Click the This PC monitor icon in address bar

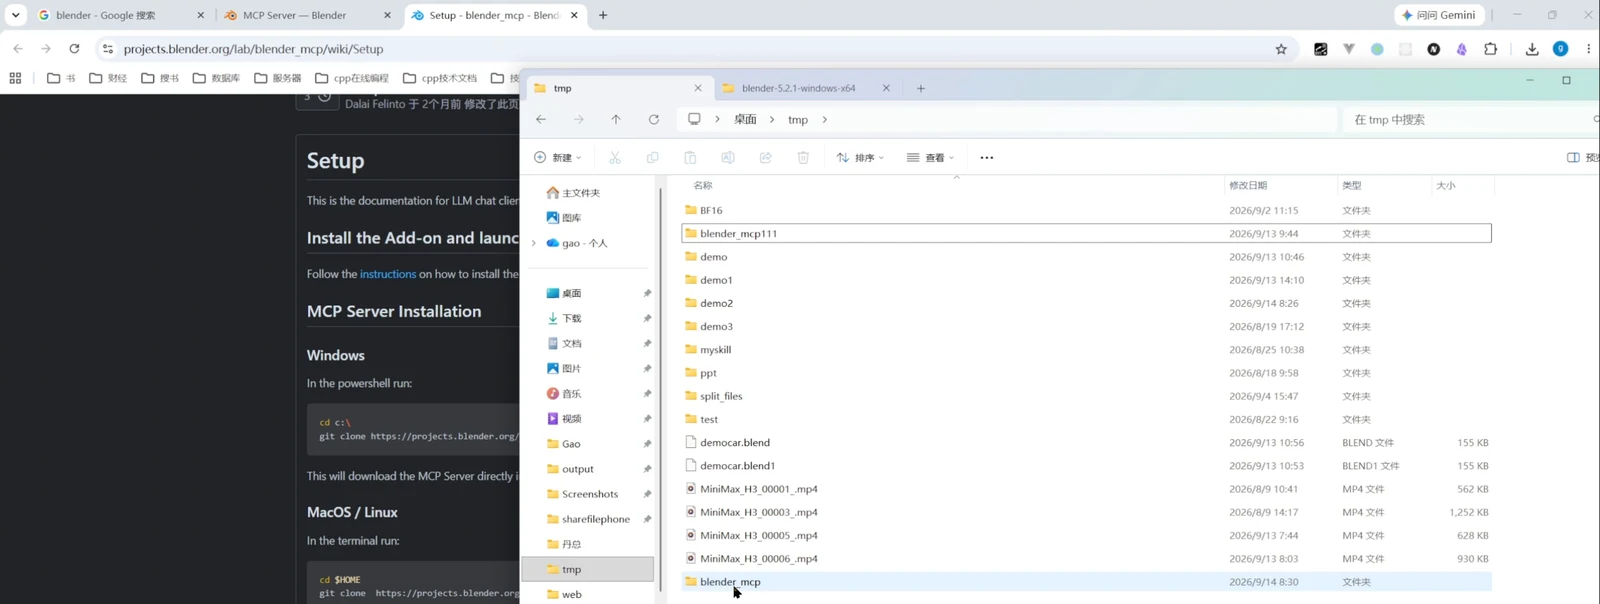pyautogui.click(x=694, y=119)
